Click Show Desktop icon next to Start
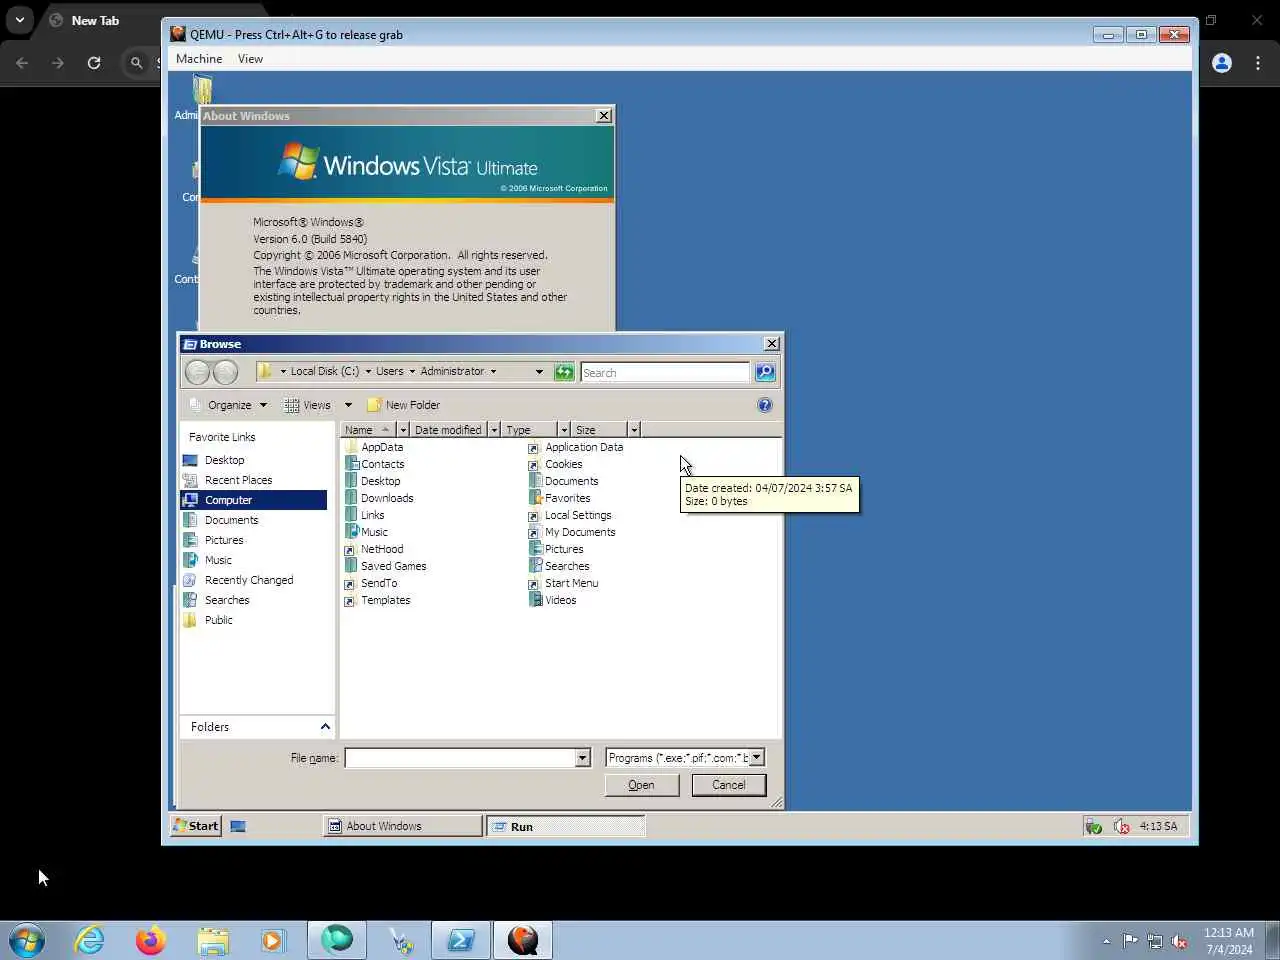Screen dimensions: 1280x960 [x=238, y=826]
